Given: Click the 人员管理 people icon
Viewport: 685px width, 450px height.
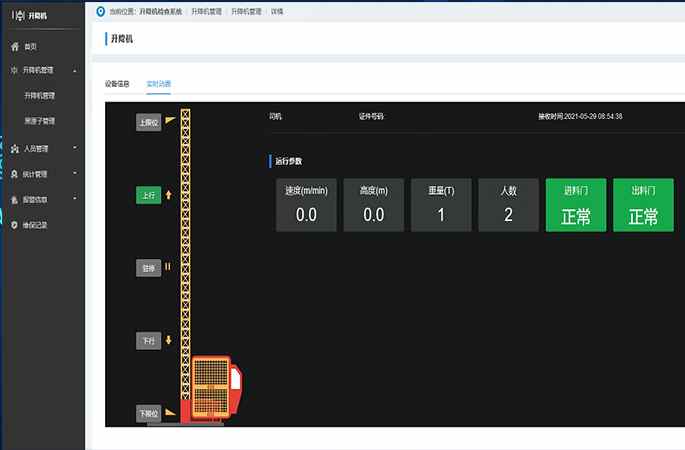Looking at the screenshot, I should 14,149.
